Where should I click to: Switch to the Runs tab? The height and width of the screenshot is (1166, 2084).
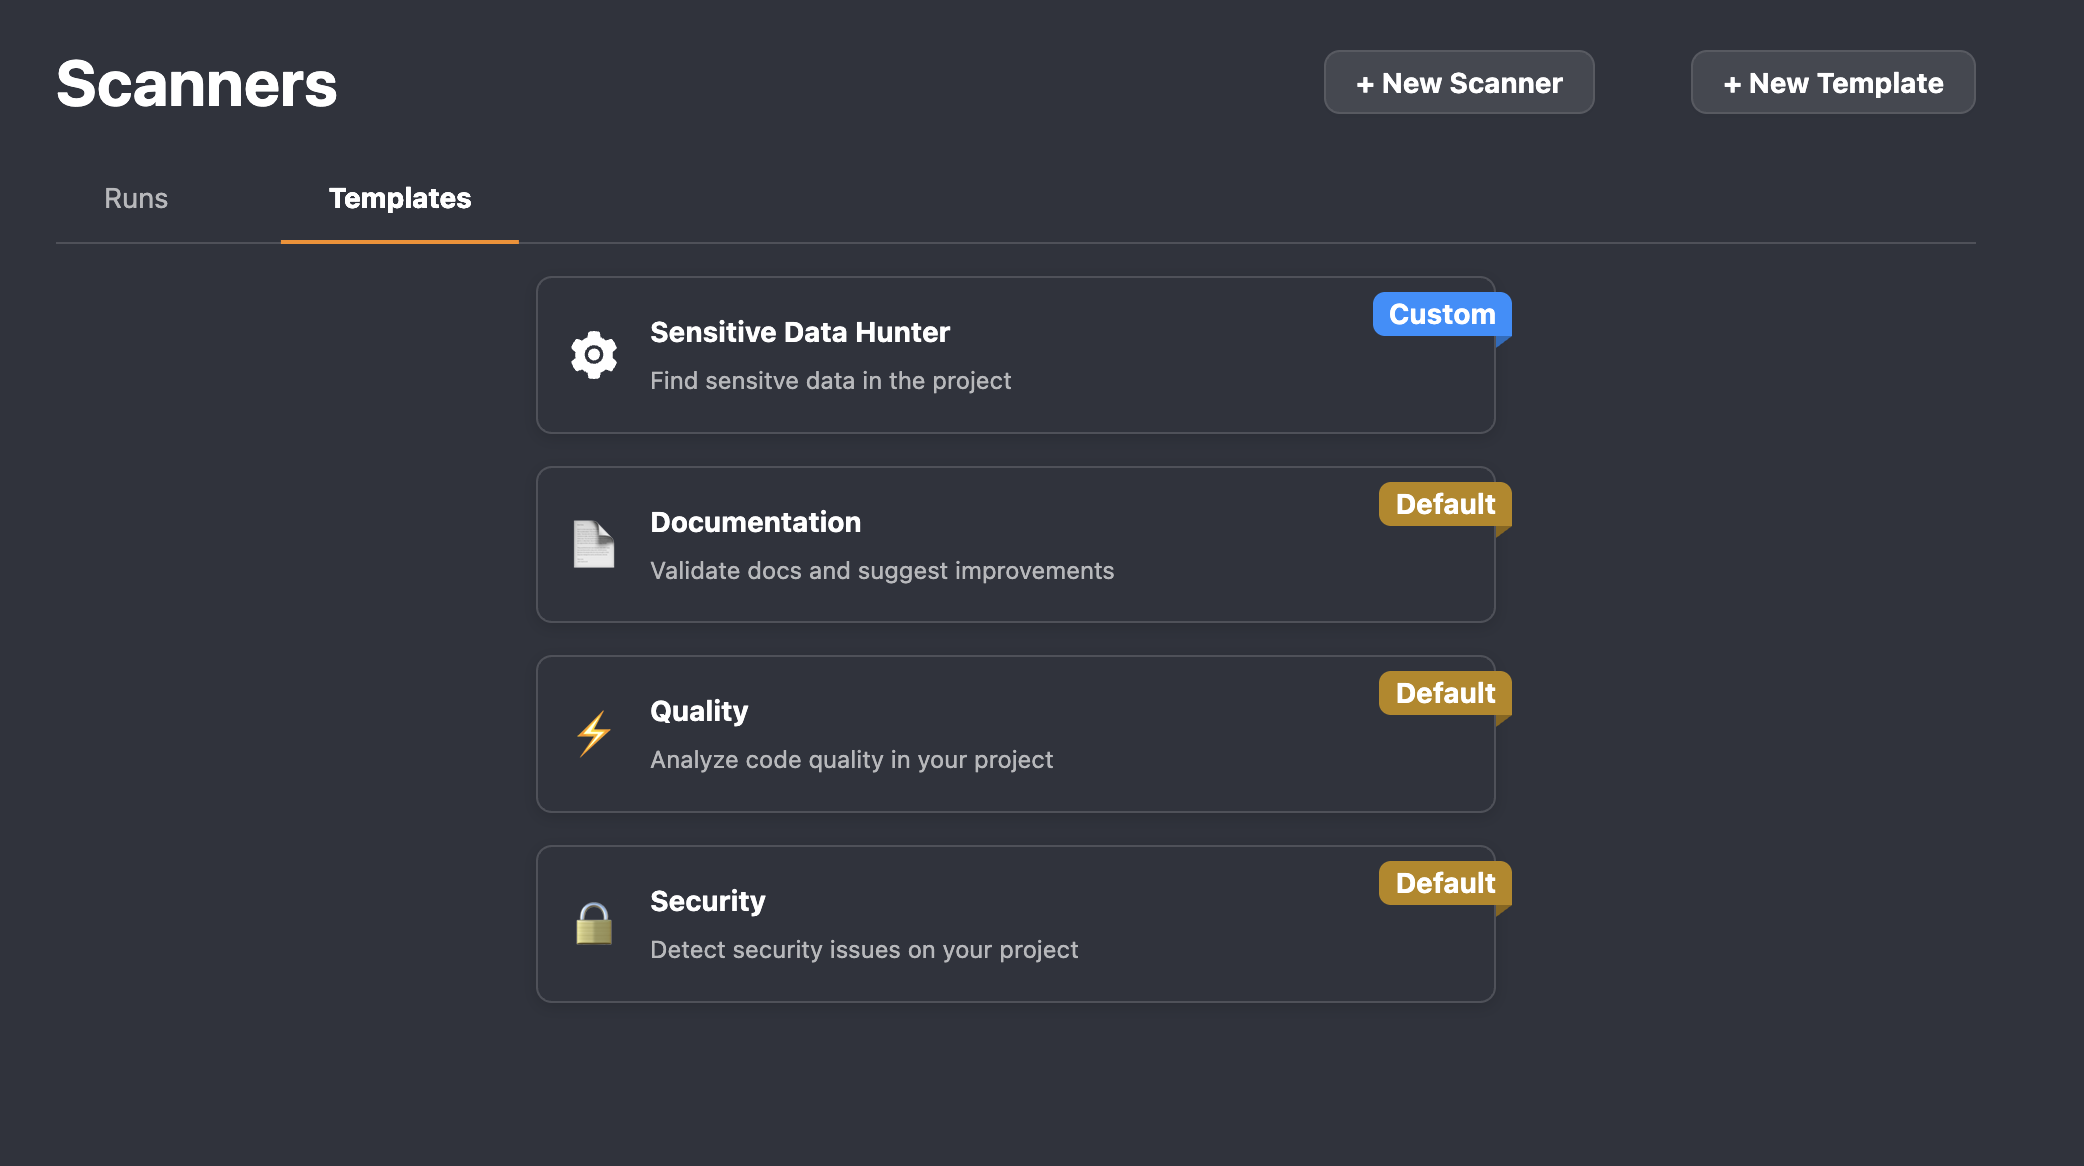coord(136,198)
